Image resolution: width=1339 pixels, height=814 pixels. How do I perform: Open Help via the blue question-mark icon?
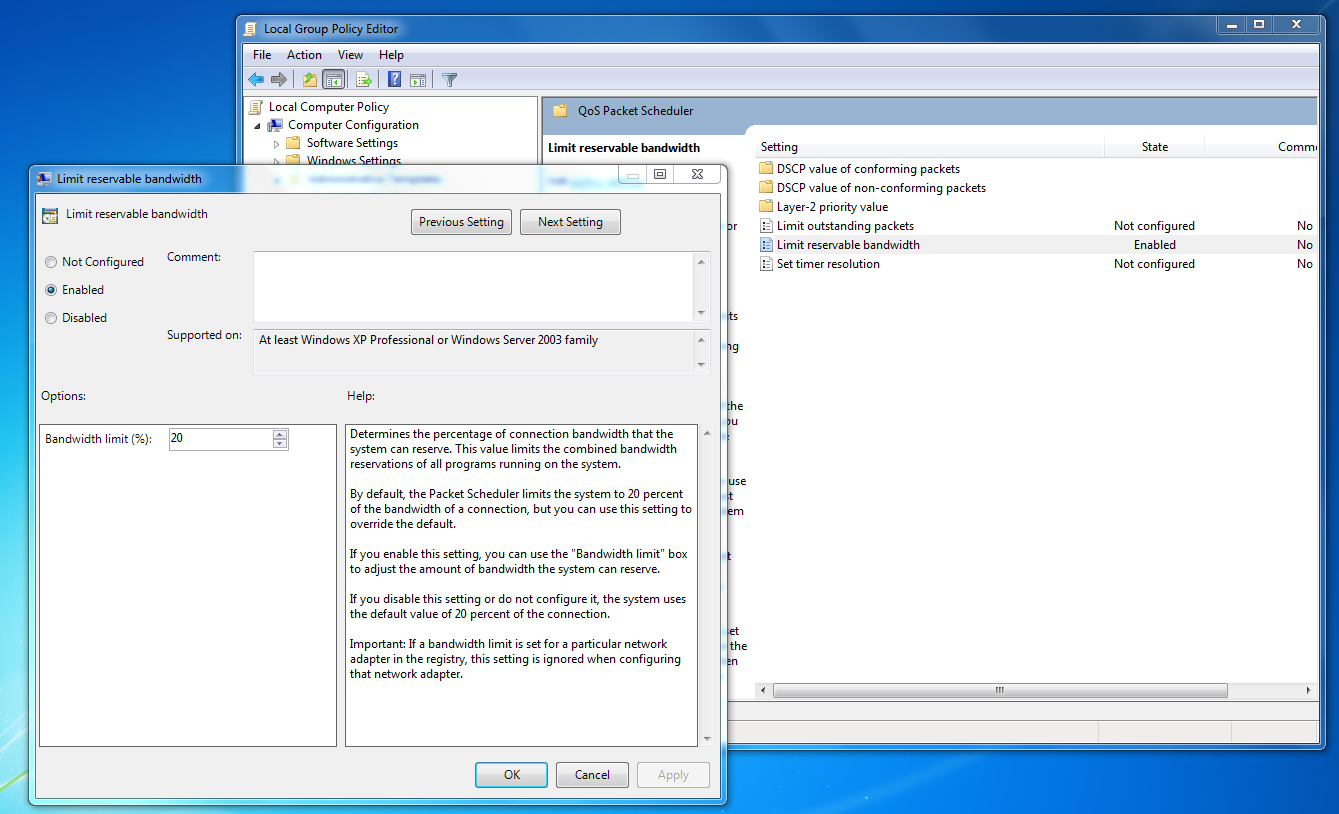pyautogui.click(x=395, y=80)
